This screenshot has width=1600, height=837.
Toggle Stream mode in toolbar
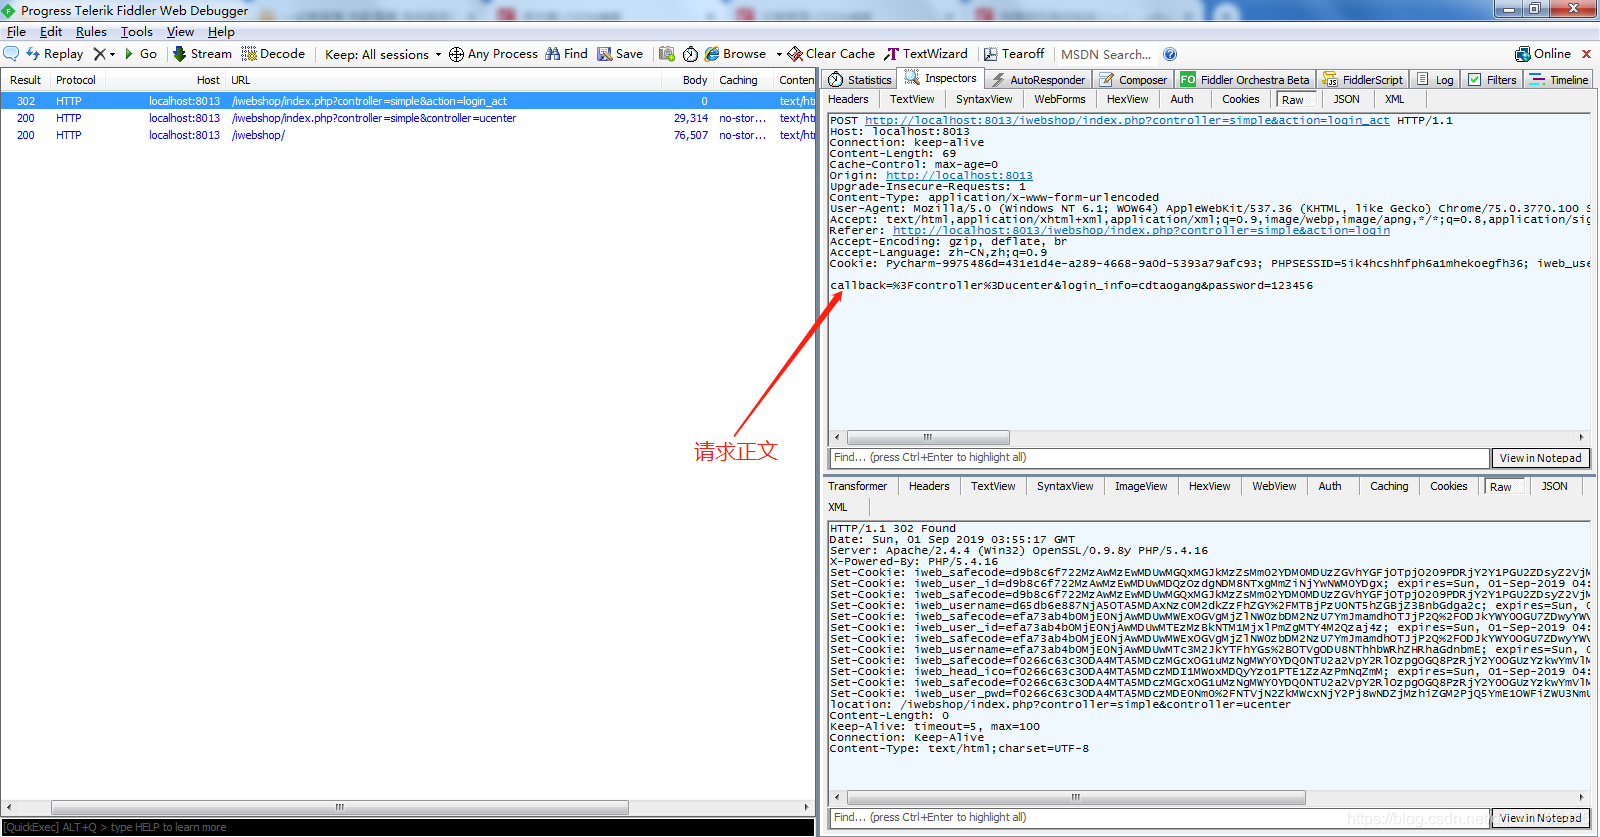tap(202, 54)
